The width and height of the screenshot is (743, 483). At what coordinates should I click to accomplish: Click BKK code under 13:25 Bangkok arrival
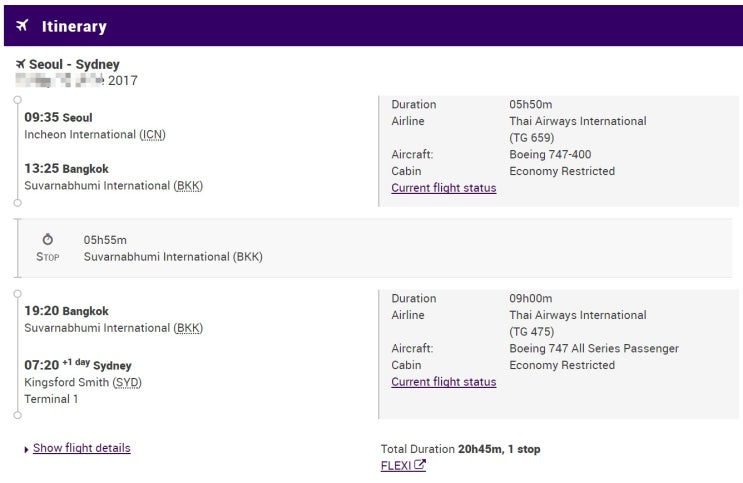coord(188,186)
